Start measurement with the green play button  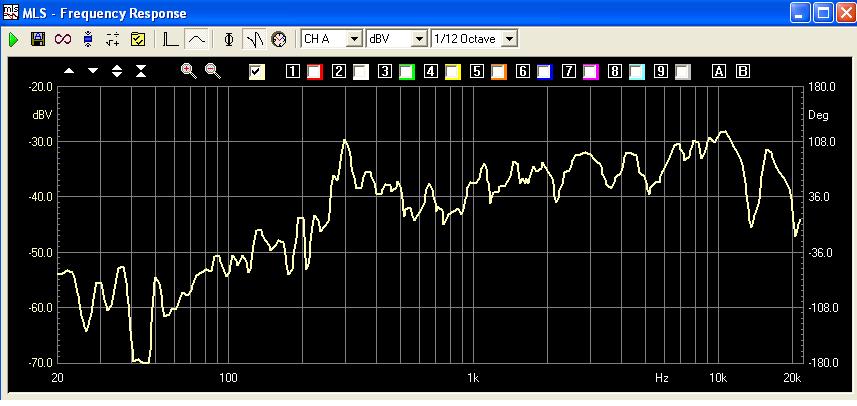(x=13, y=39)
